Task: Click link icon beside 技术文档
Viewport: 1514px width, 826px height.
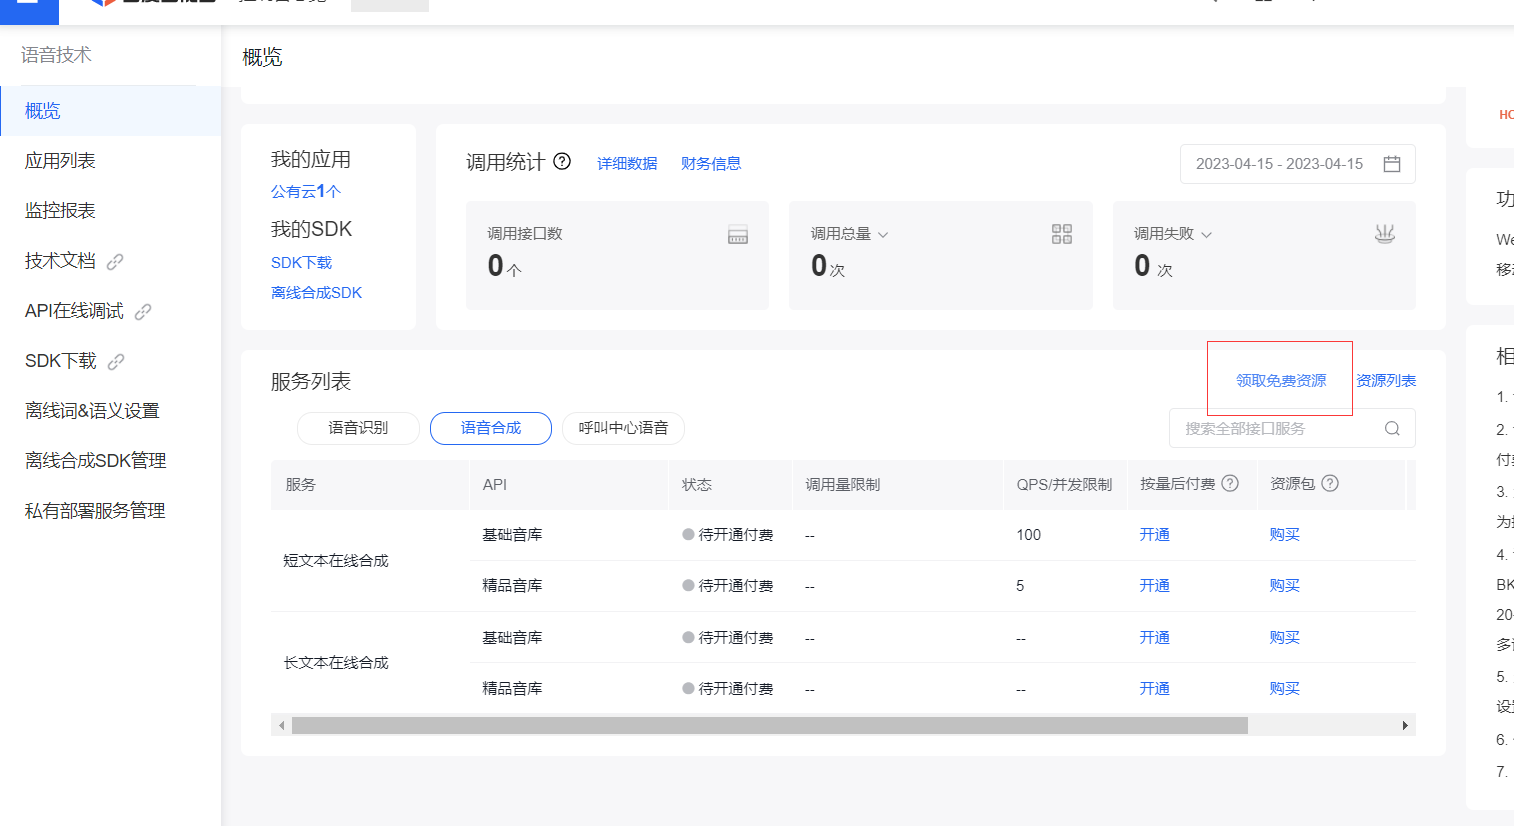Action: (115, 261)
